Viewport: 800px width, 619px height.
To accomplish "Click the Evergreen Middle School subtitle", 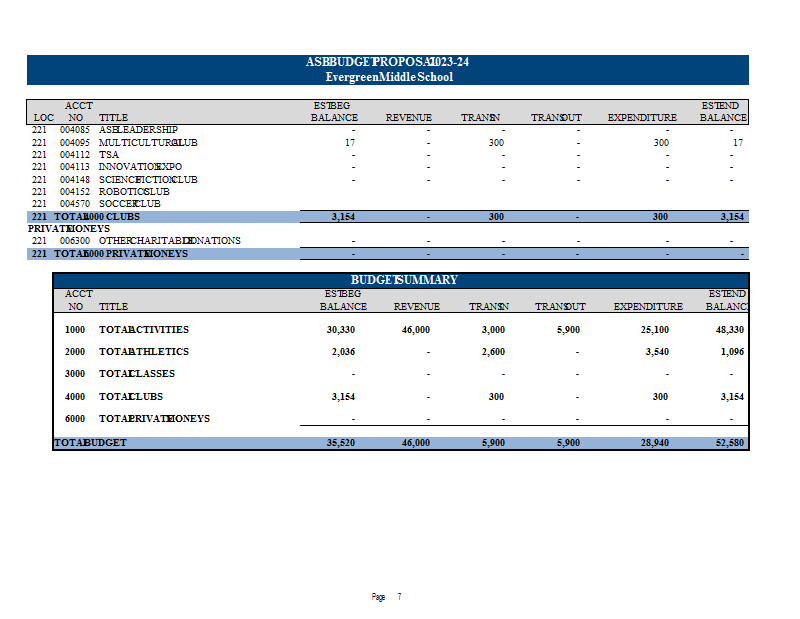I will 389,77.
